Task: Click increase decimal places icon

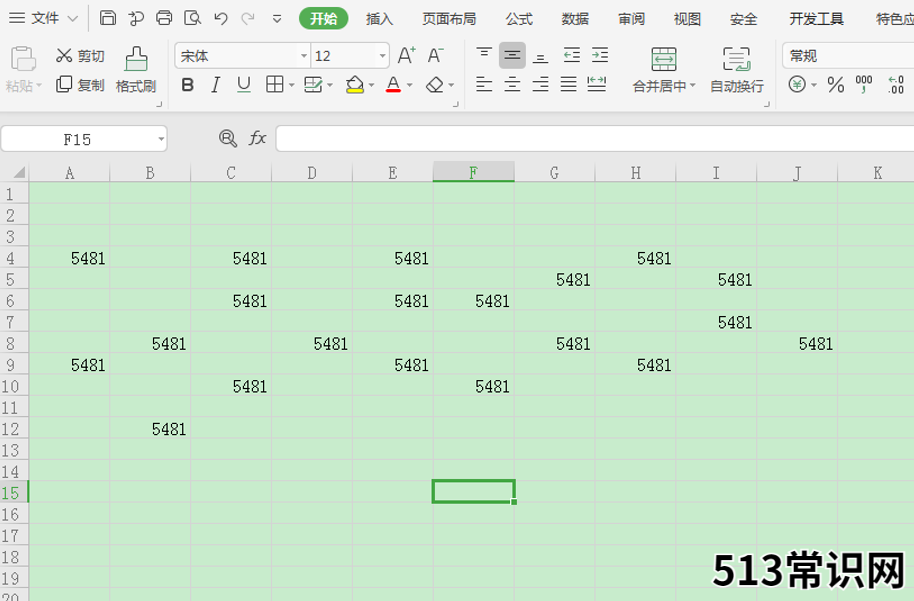Action: point(896,85)
